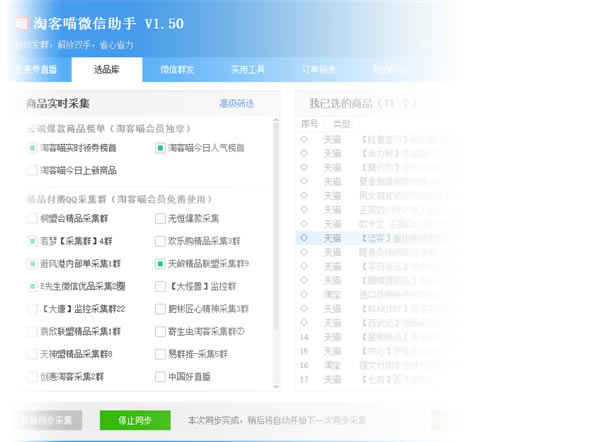
Task: Check 天神盟精品采集群8
Action: point(32,354)
